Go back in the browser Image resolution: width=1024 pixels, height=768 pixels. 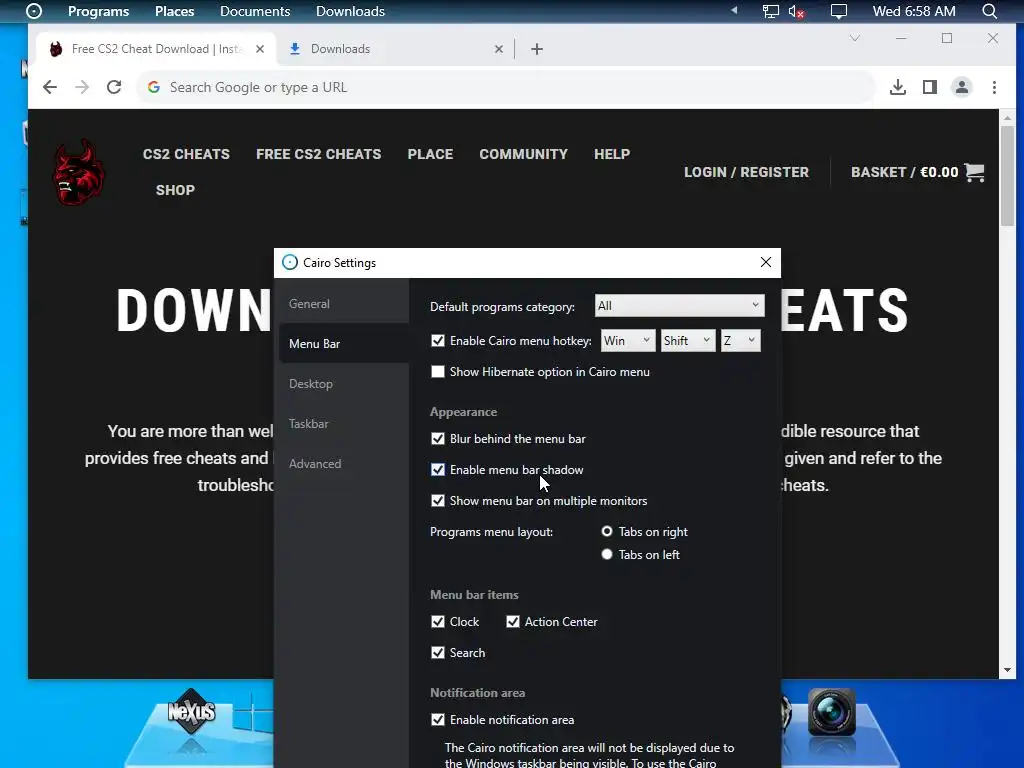50,87
